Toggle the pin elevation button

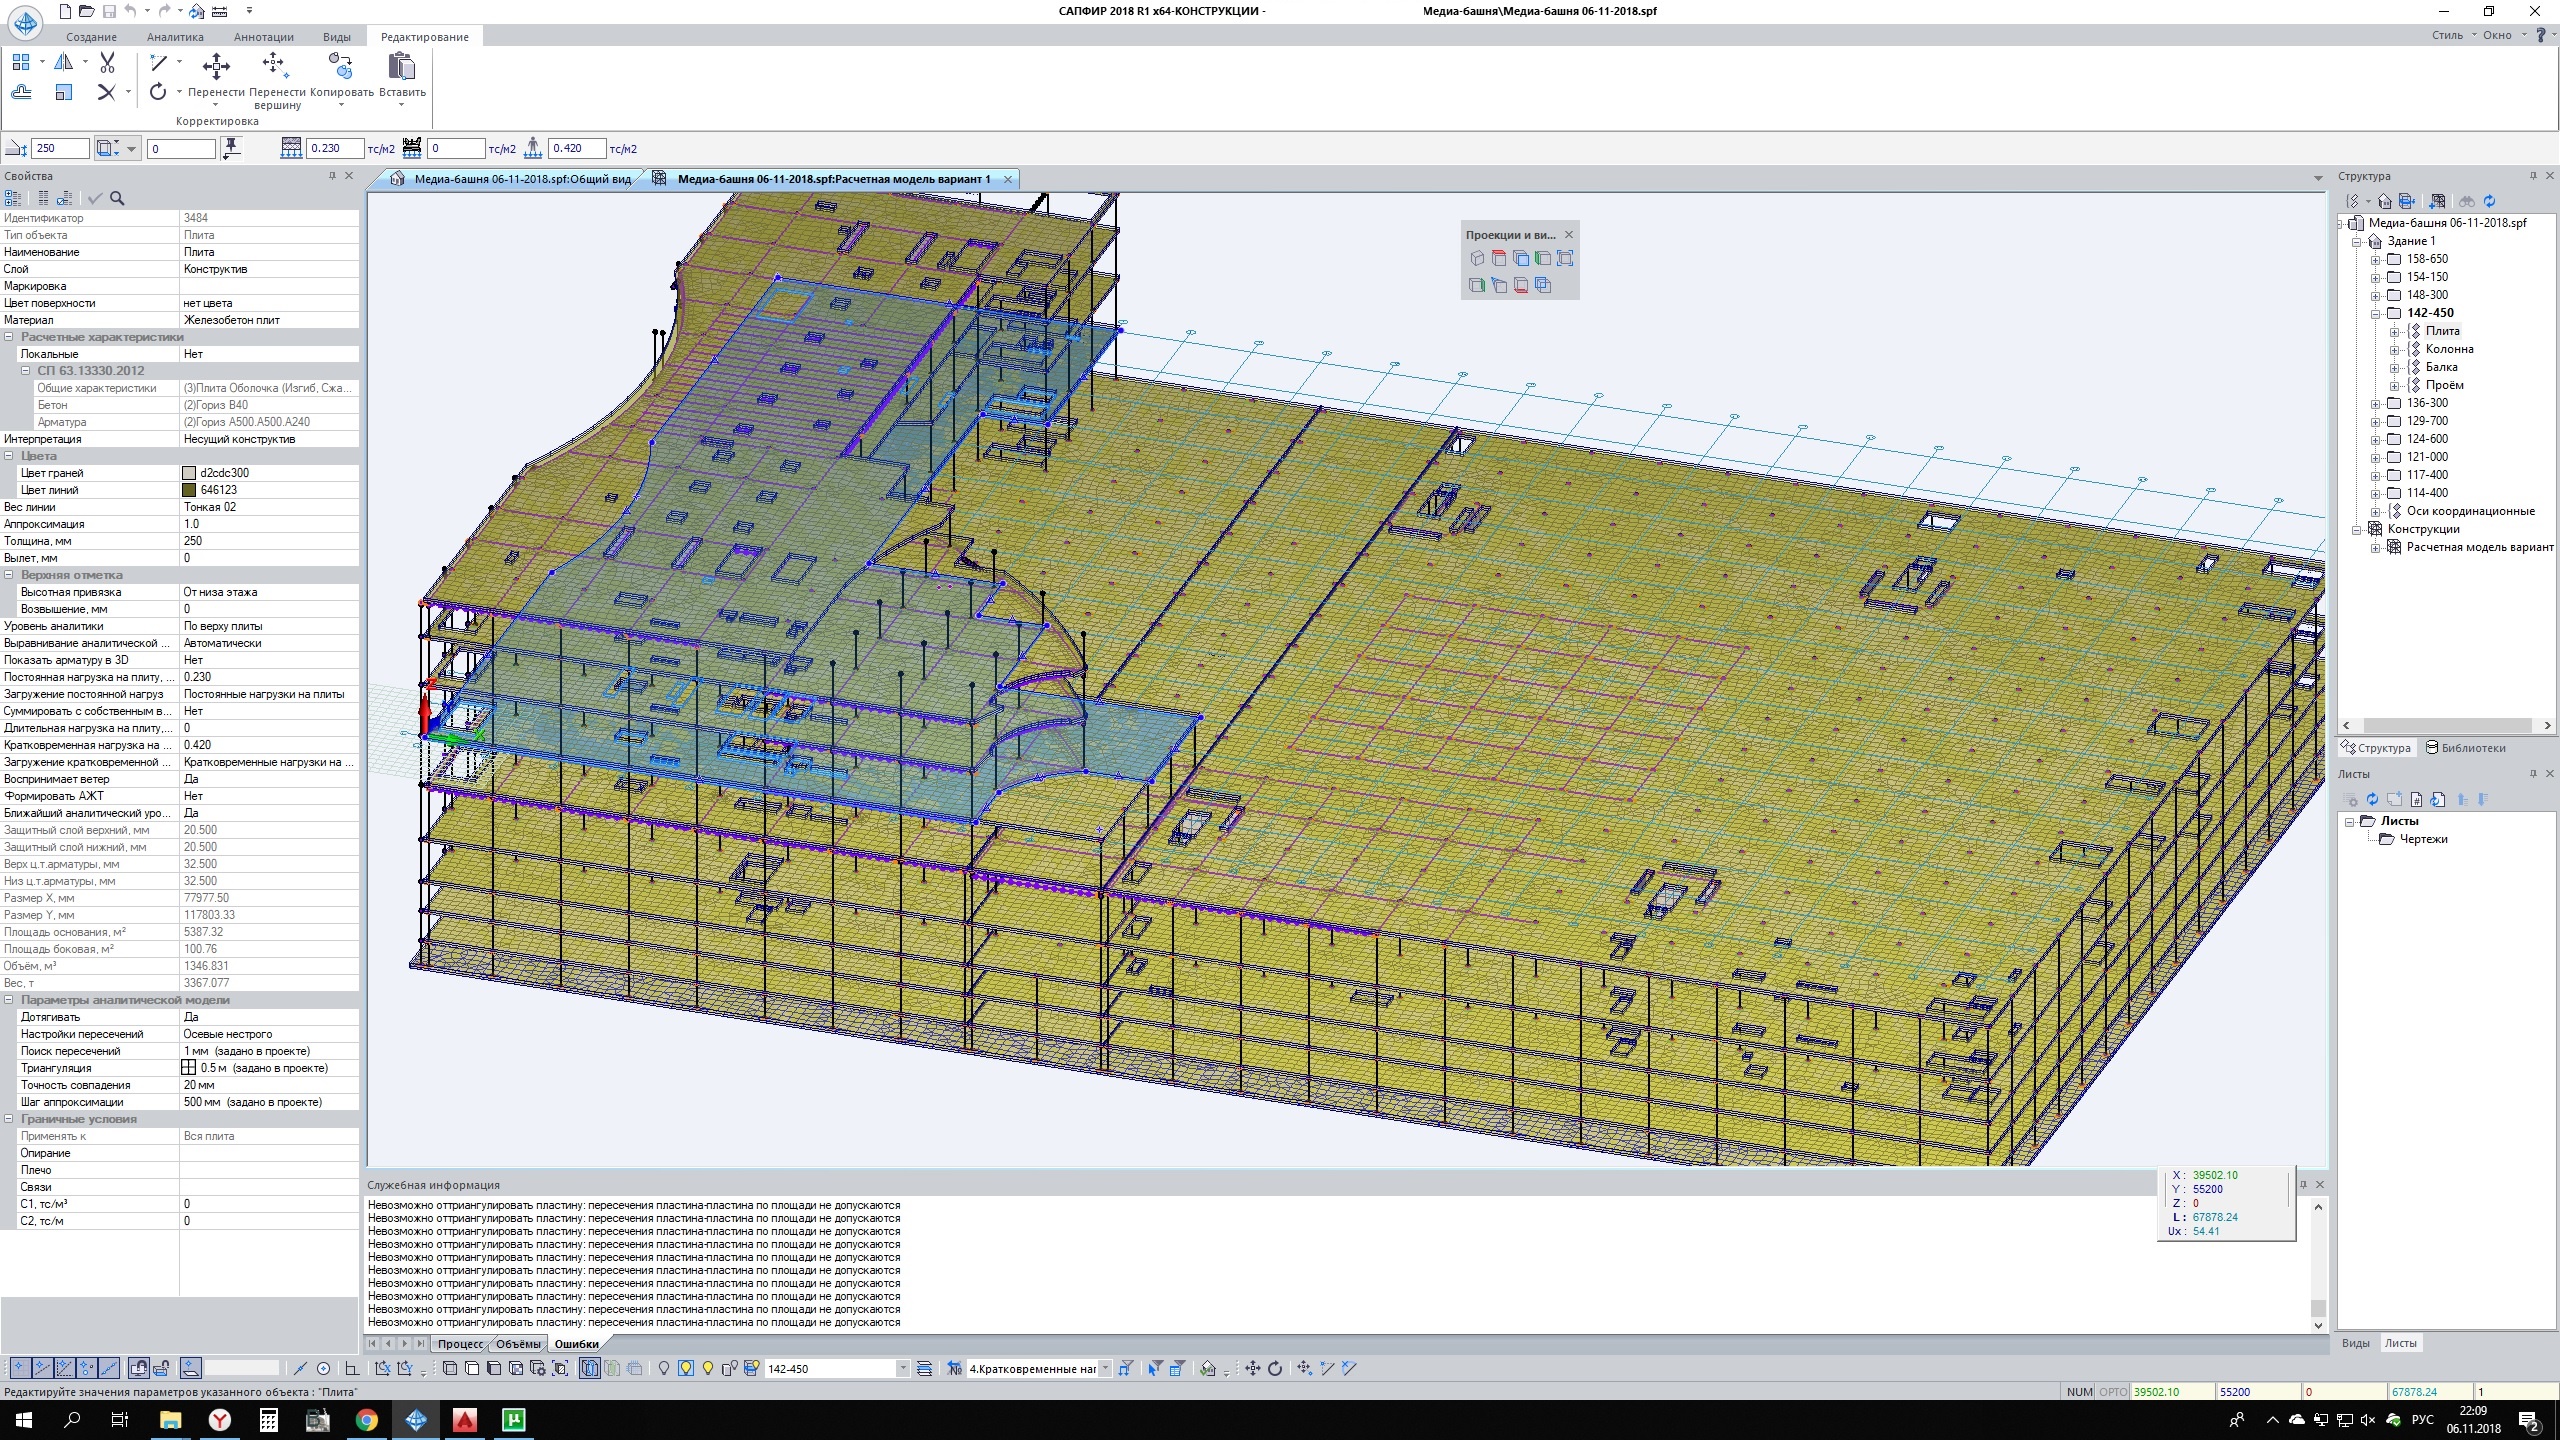click(231, 149)
